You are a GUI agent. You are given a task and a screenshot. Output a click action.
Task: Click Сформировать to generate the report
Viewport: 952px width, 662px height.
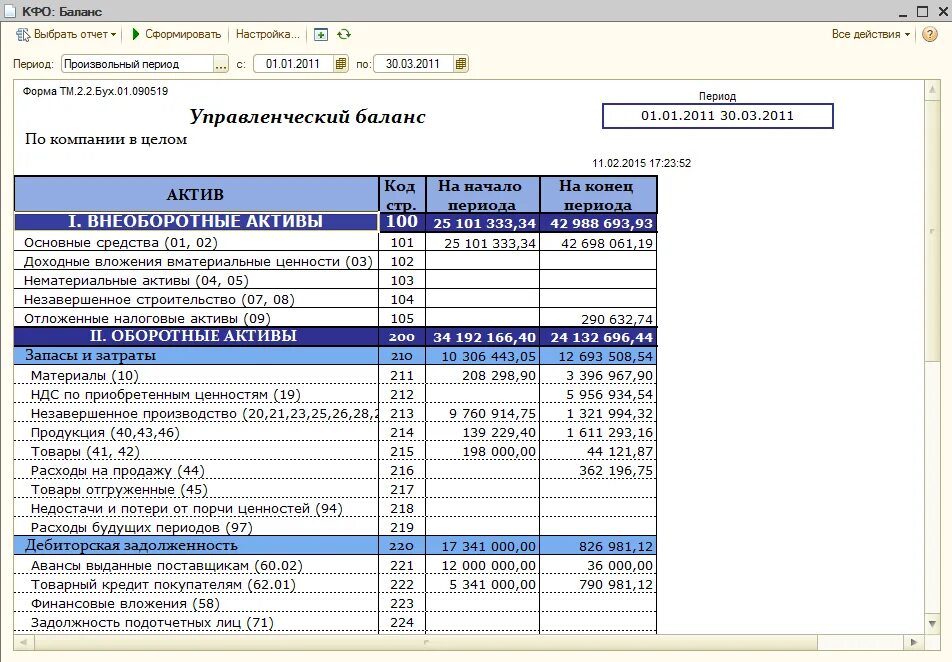tap(177, 35)
